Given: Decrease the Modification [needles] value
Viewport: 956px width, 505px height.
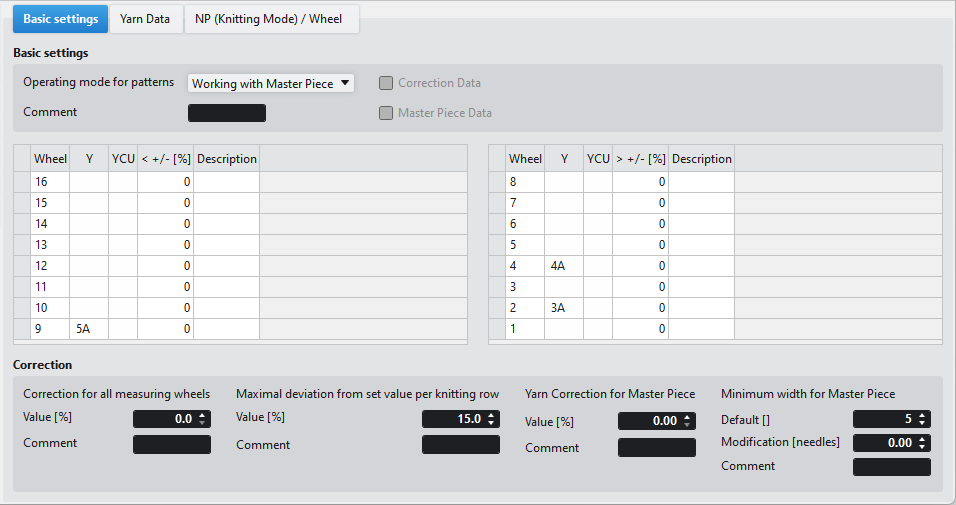Looking at the screenshot, I should (x=923, y=446).
